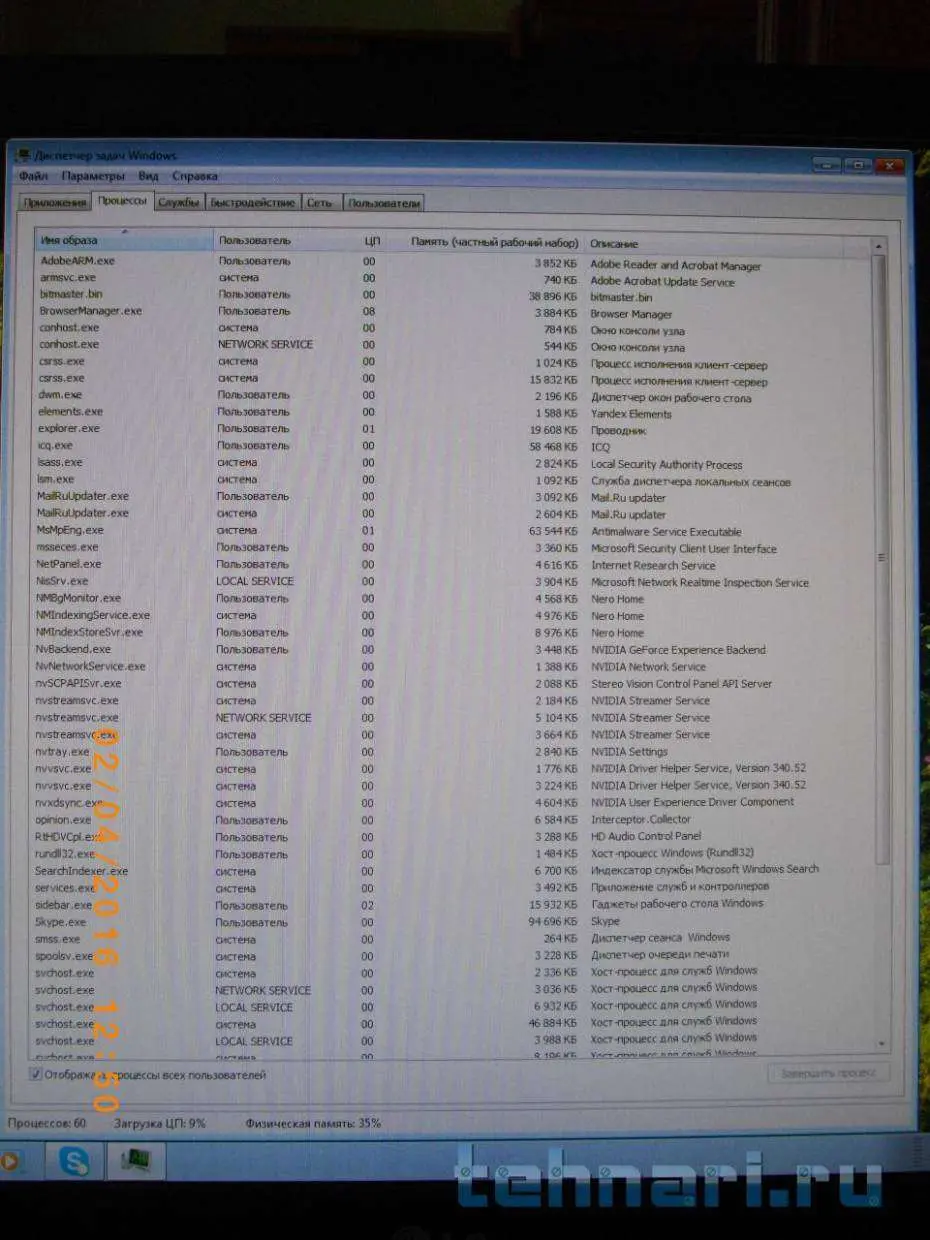This screenshot has height=1240, width=930.
Task: Click the Task Manager taskbar icon
Action: pos(135,1161)
